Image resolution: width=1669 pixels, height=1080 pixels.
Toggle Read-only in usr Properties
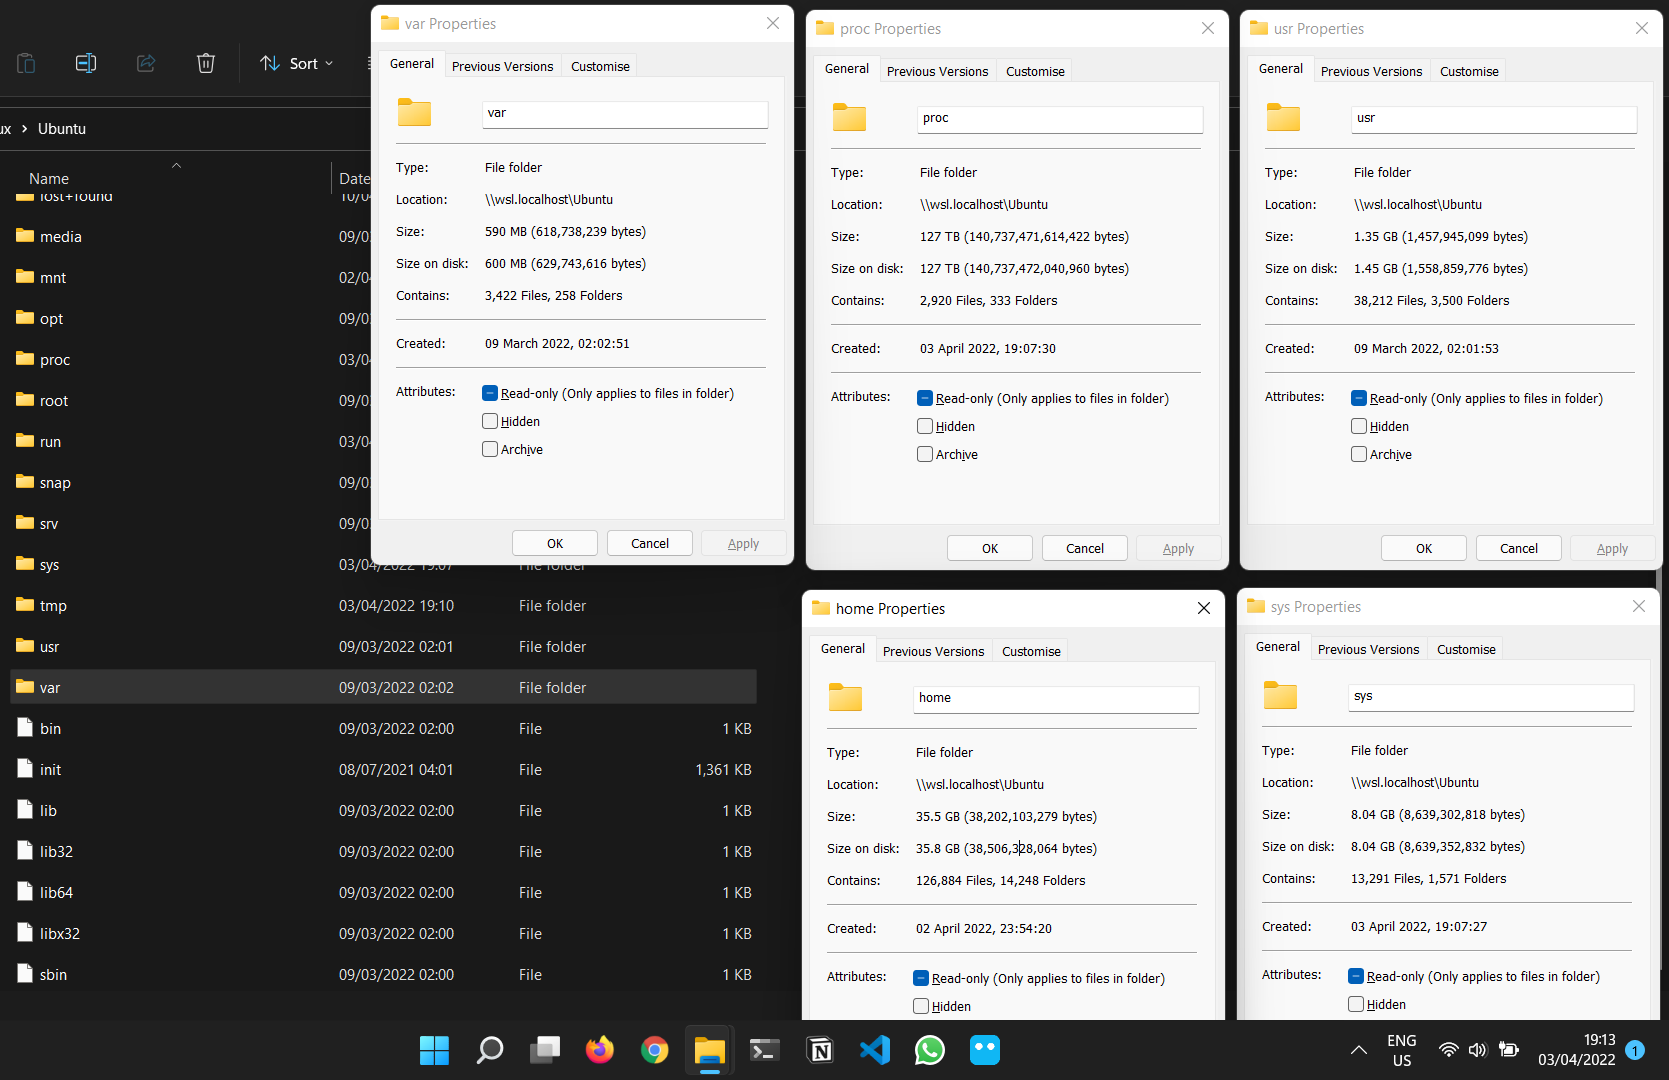tap(1358, 397)
